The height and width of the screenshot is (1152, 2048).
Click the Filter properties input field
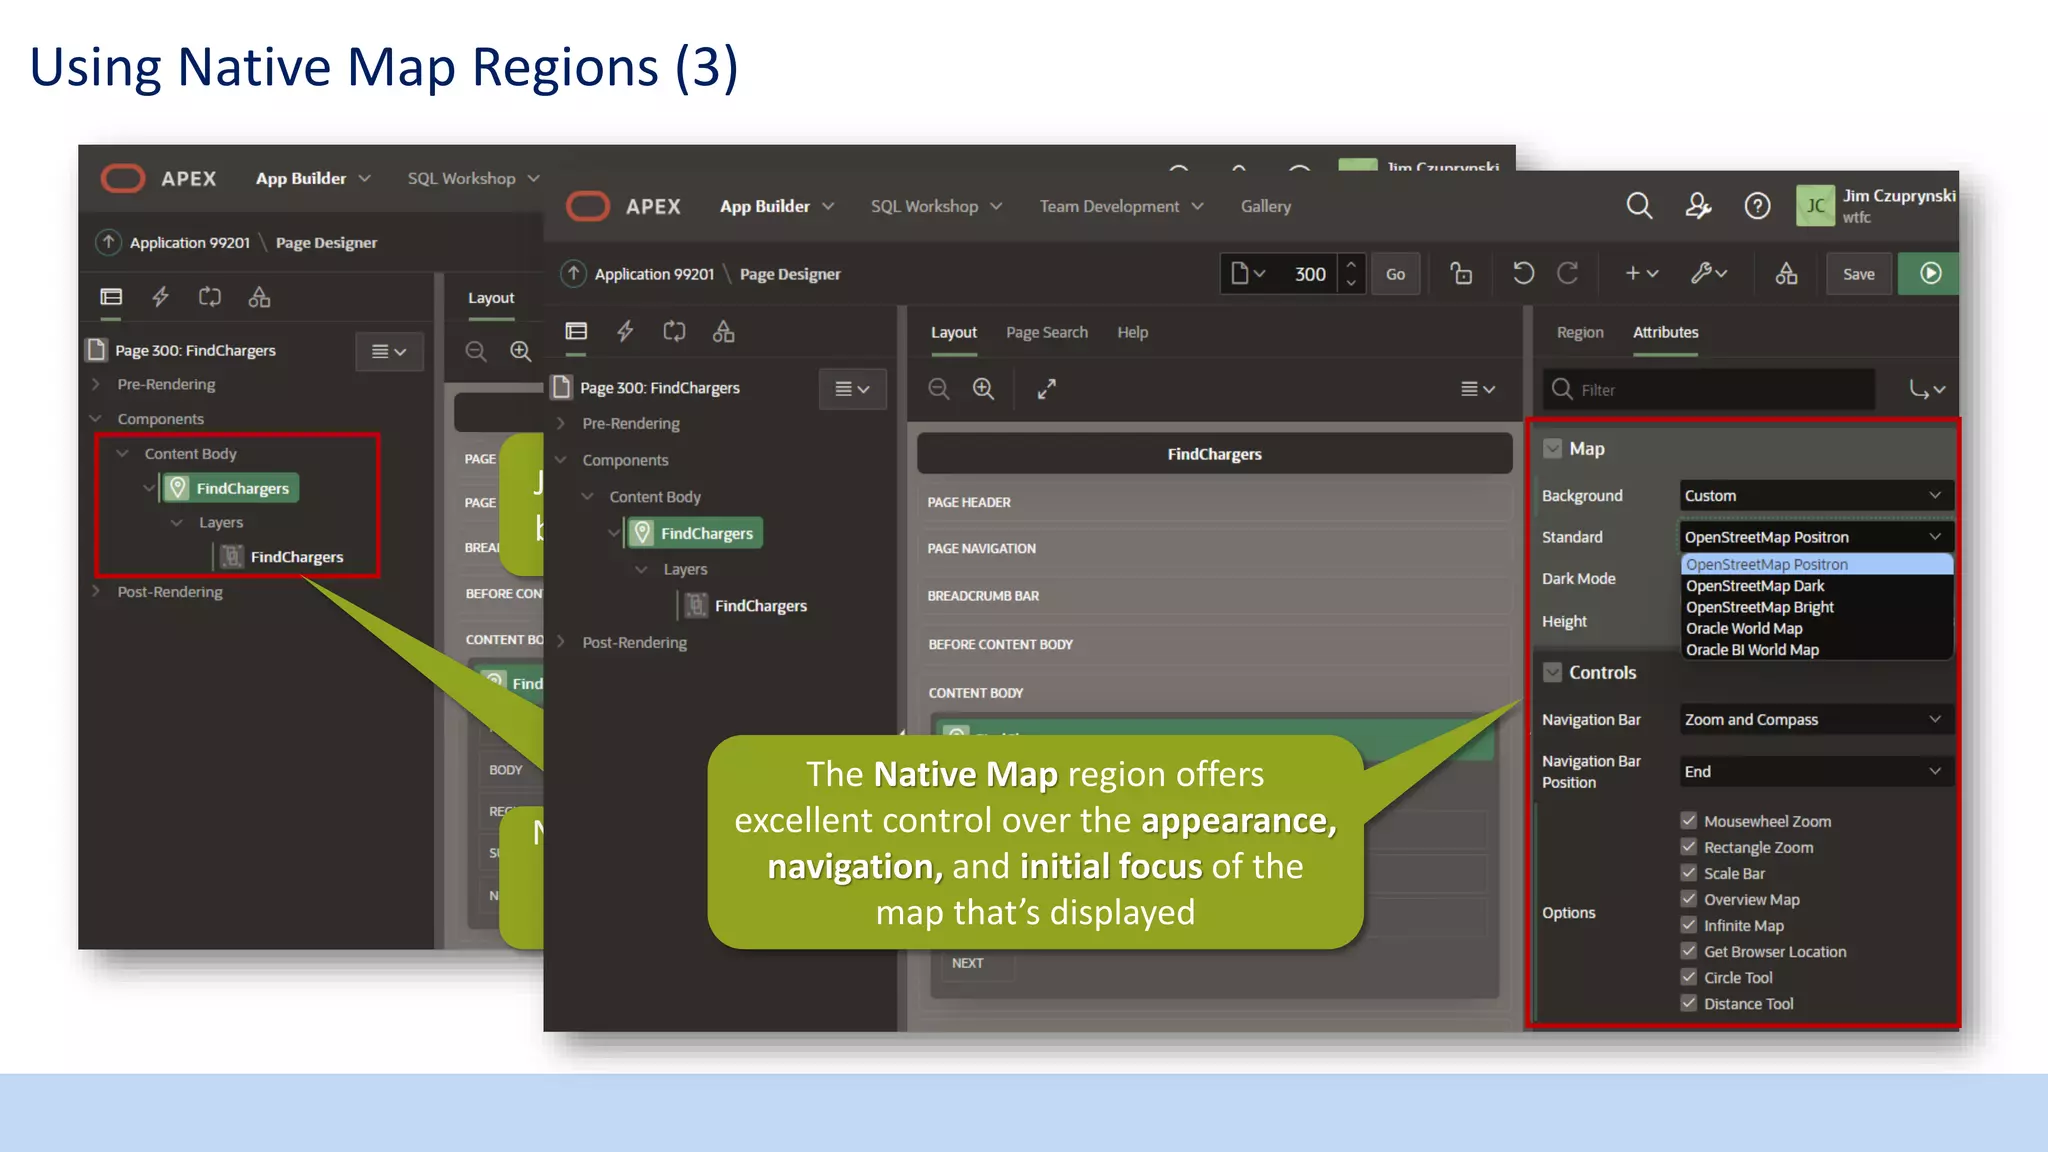coord(1711,389)
